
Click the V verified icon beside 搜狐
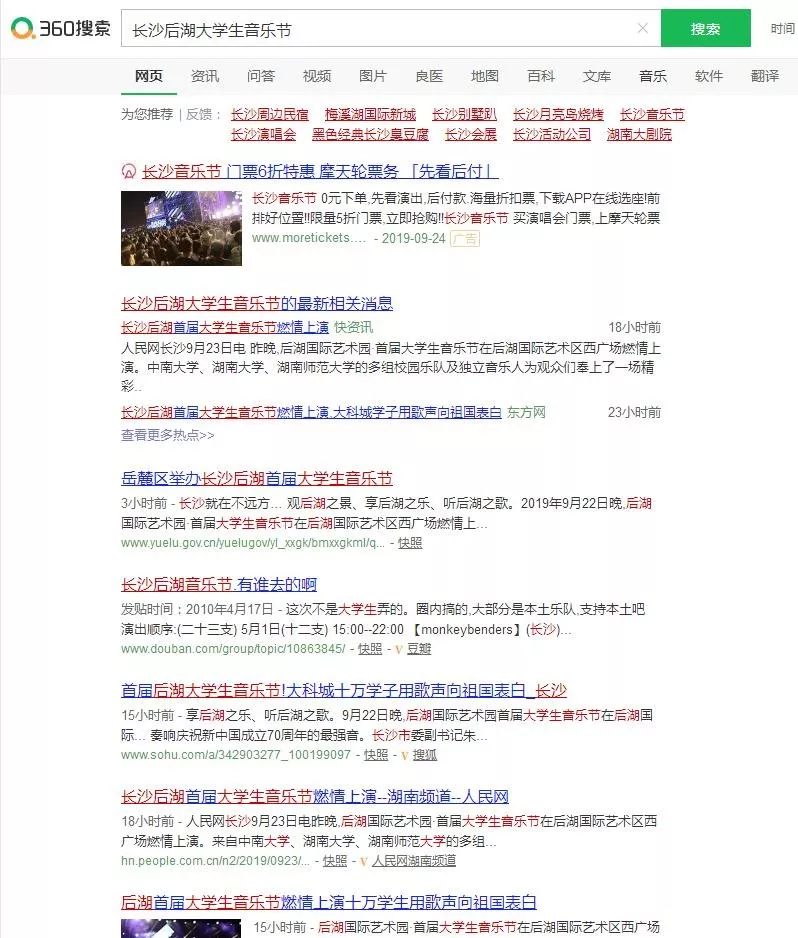coord(405,756)
